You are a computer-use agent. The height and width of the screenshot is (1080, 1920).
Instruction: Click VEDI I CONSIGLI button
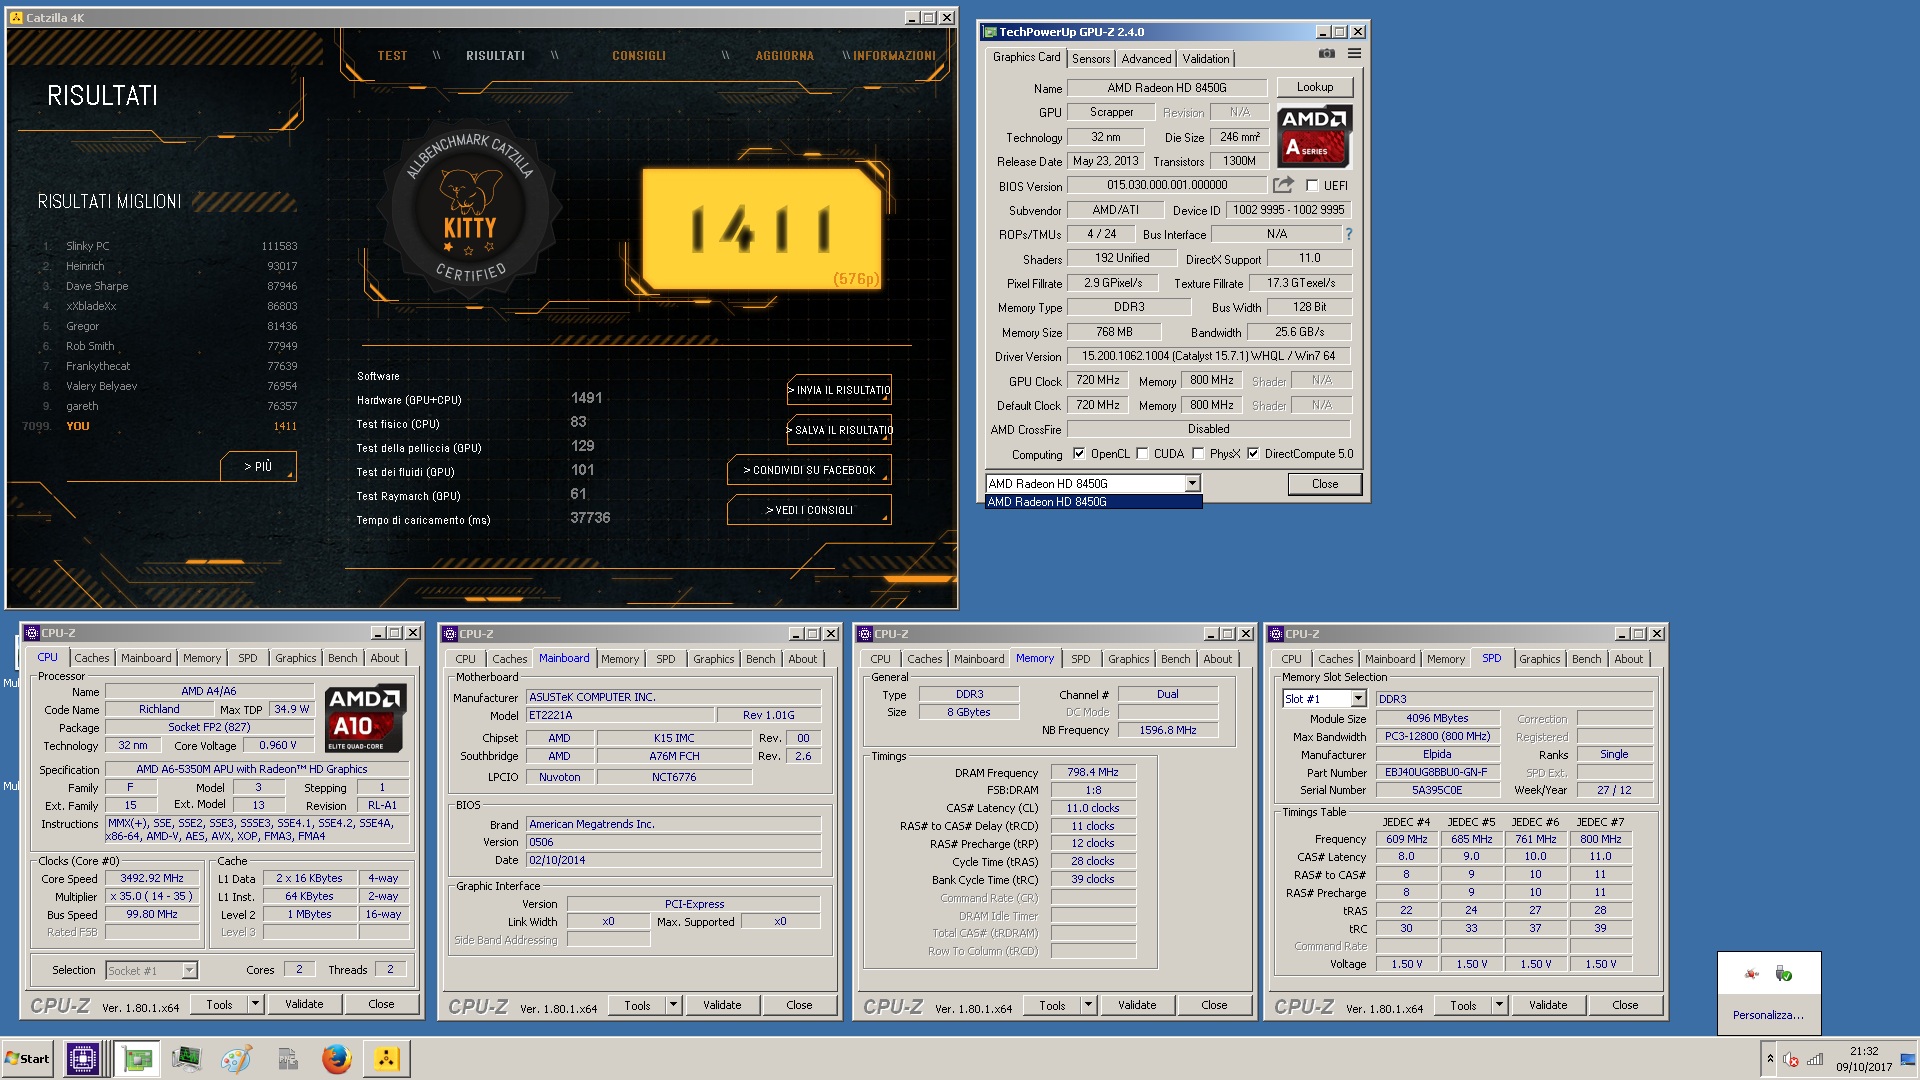[x=809, y=510]
